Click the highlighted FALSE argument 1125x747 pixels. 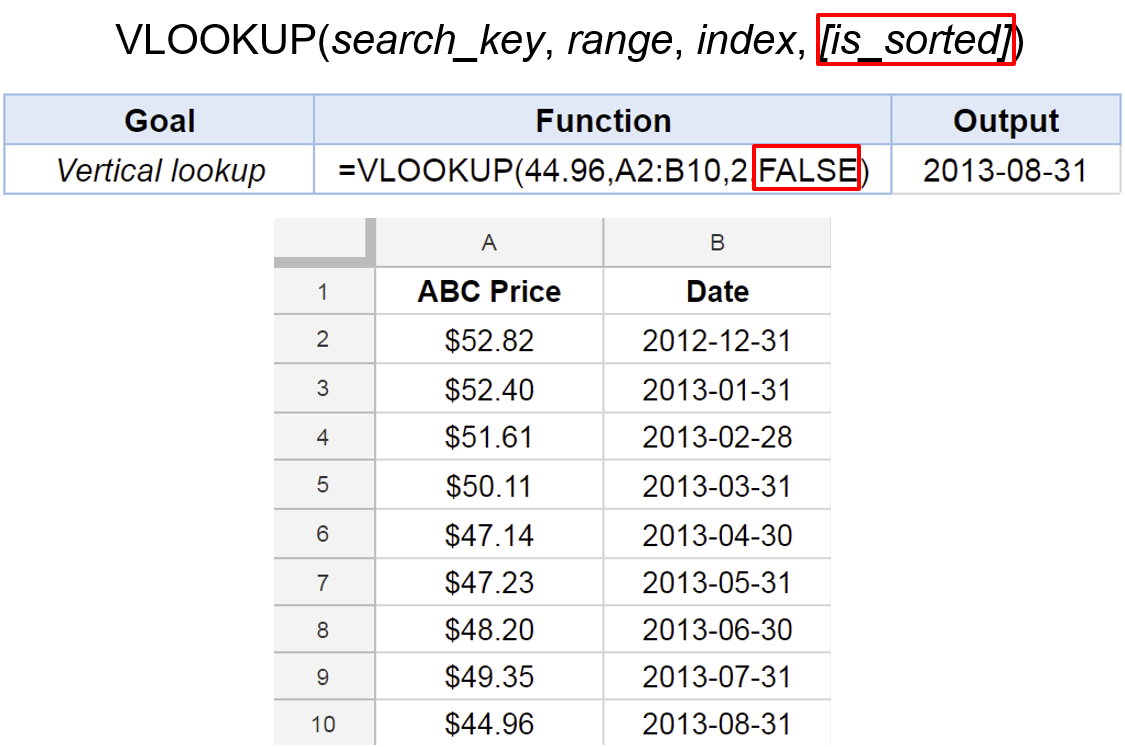tap(808, 171)
